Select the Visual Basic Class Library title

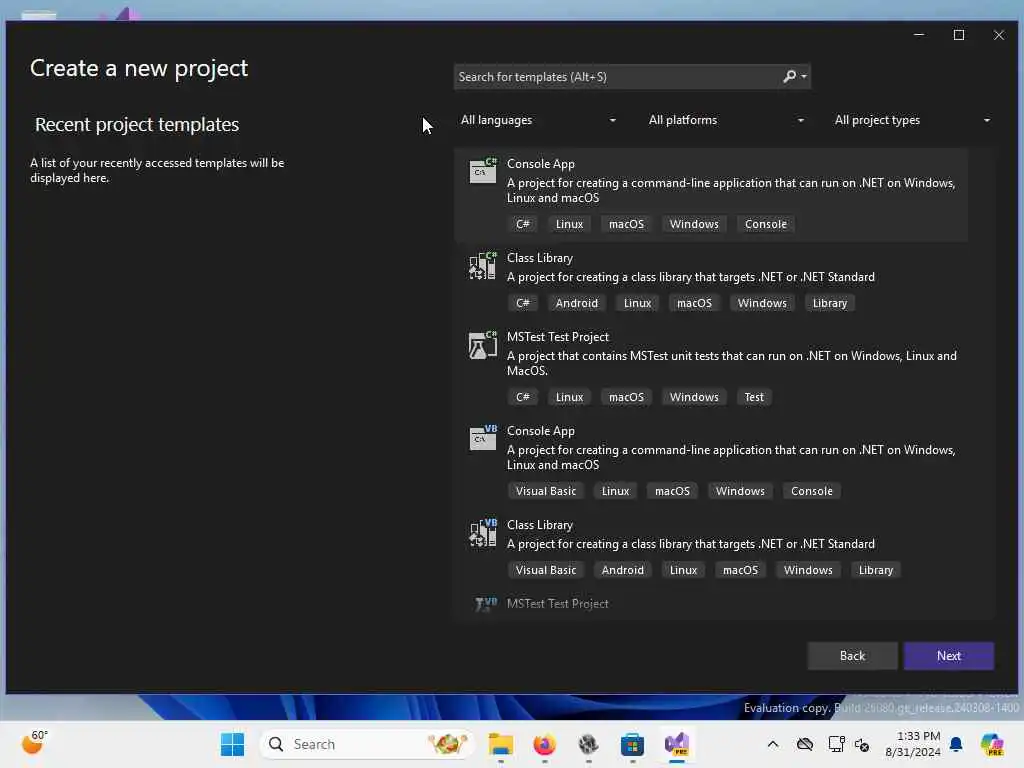coord(539,525)
